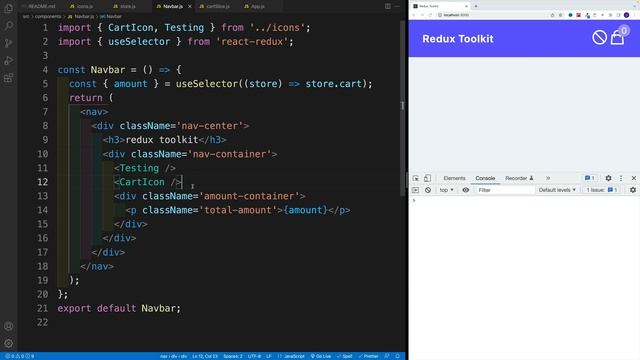
Task: Toggle console live expression eye
Action: tap(465, 190)
